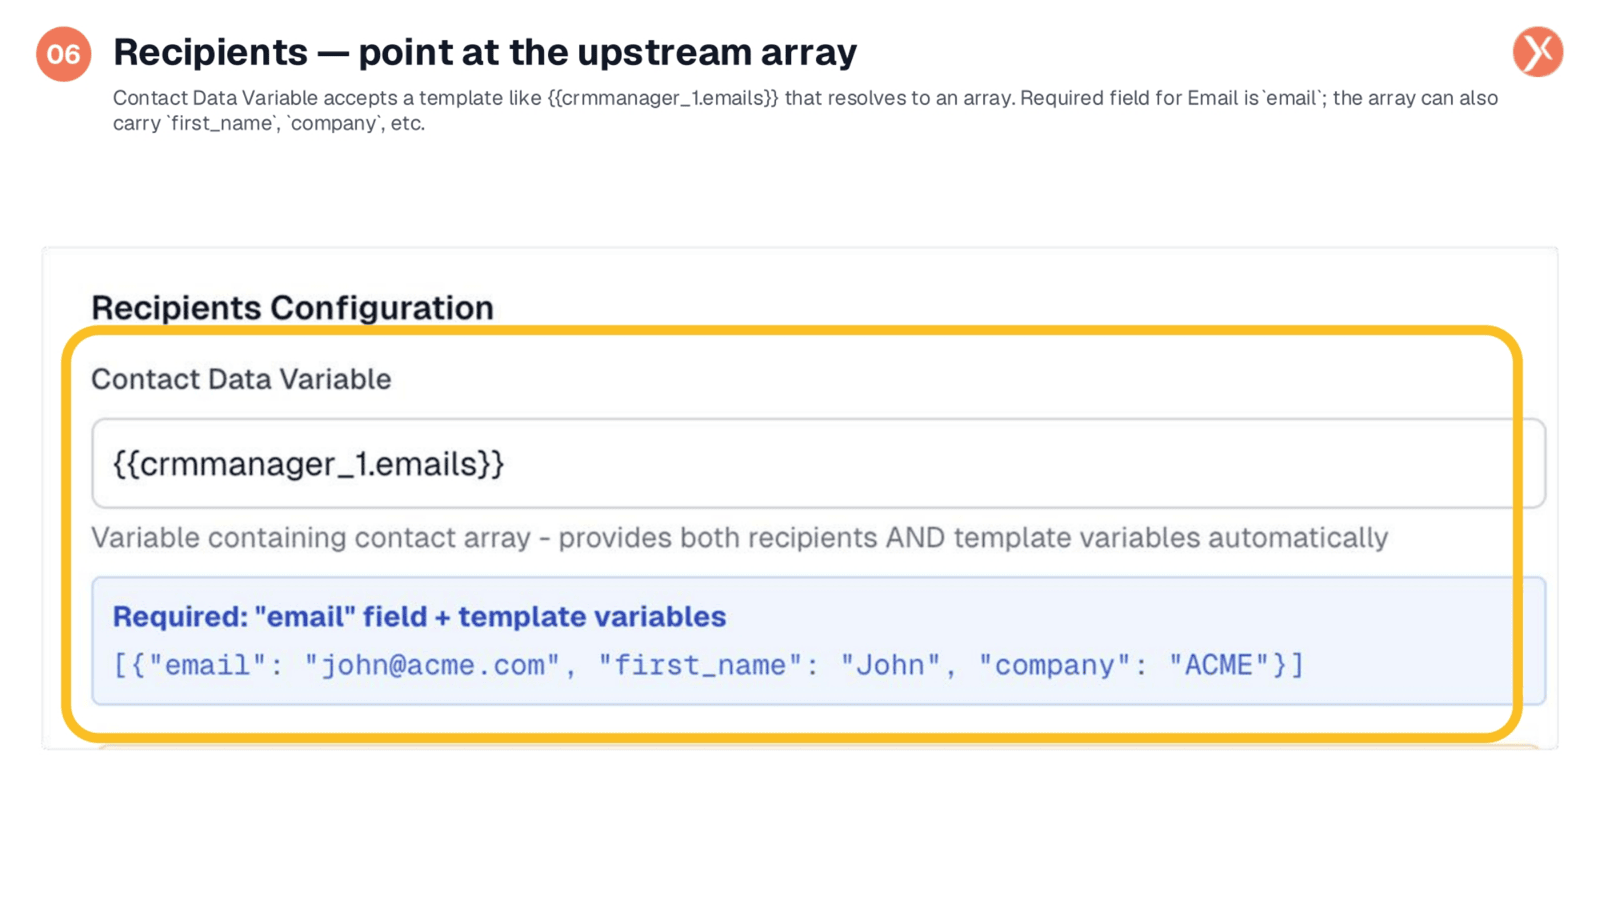Click the "first_name" key in example
This screenshot has height=900, width=1600.
tap(702, 665)
